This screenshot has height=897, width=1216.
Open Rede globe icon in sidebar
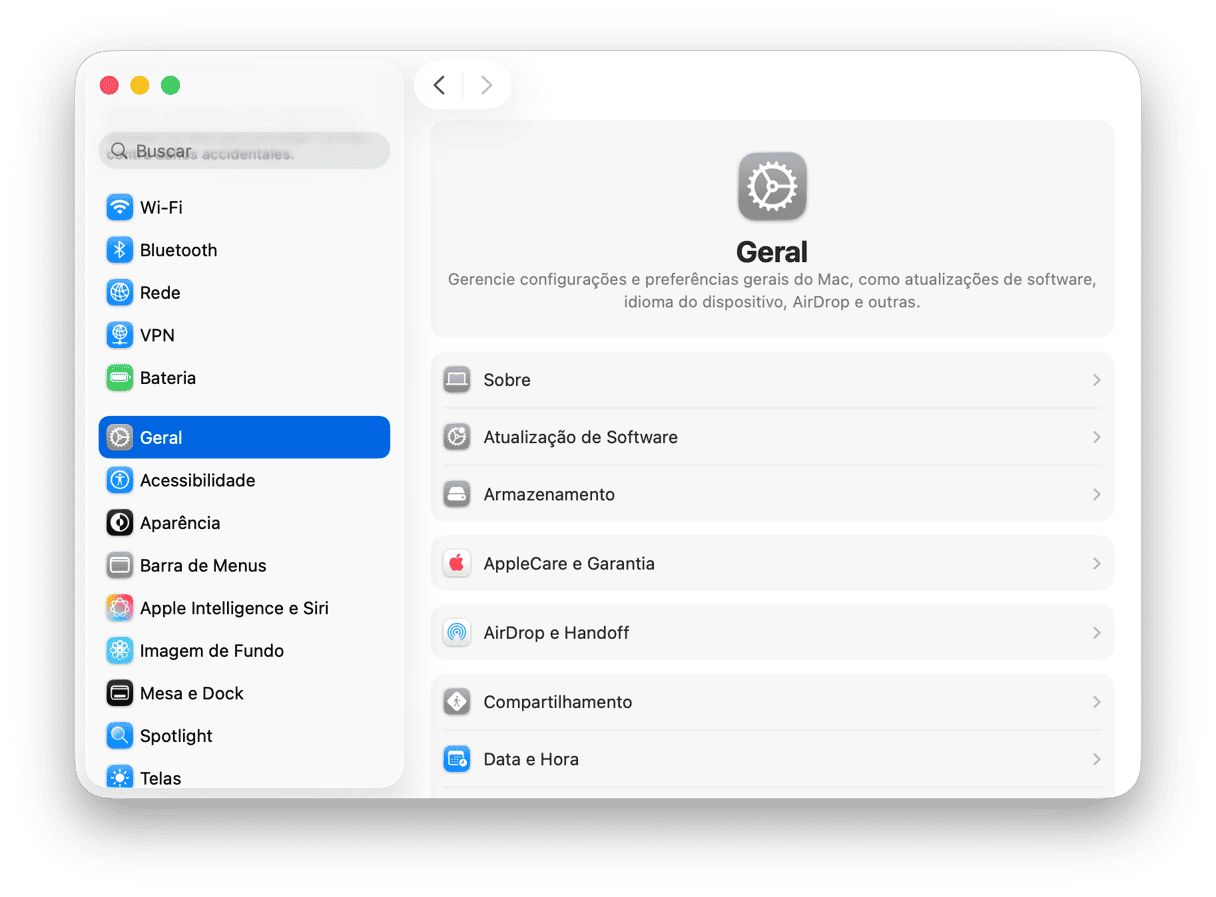120,293
